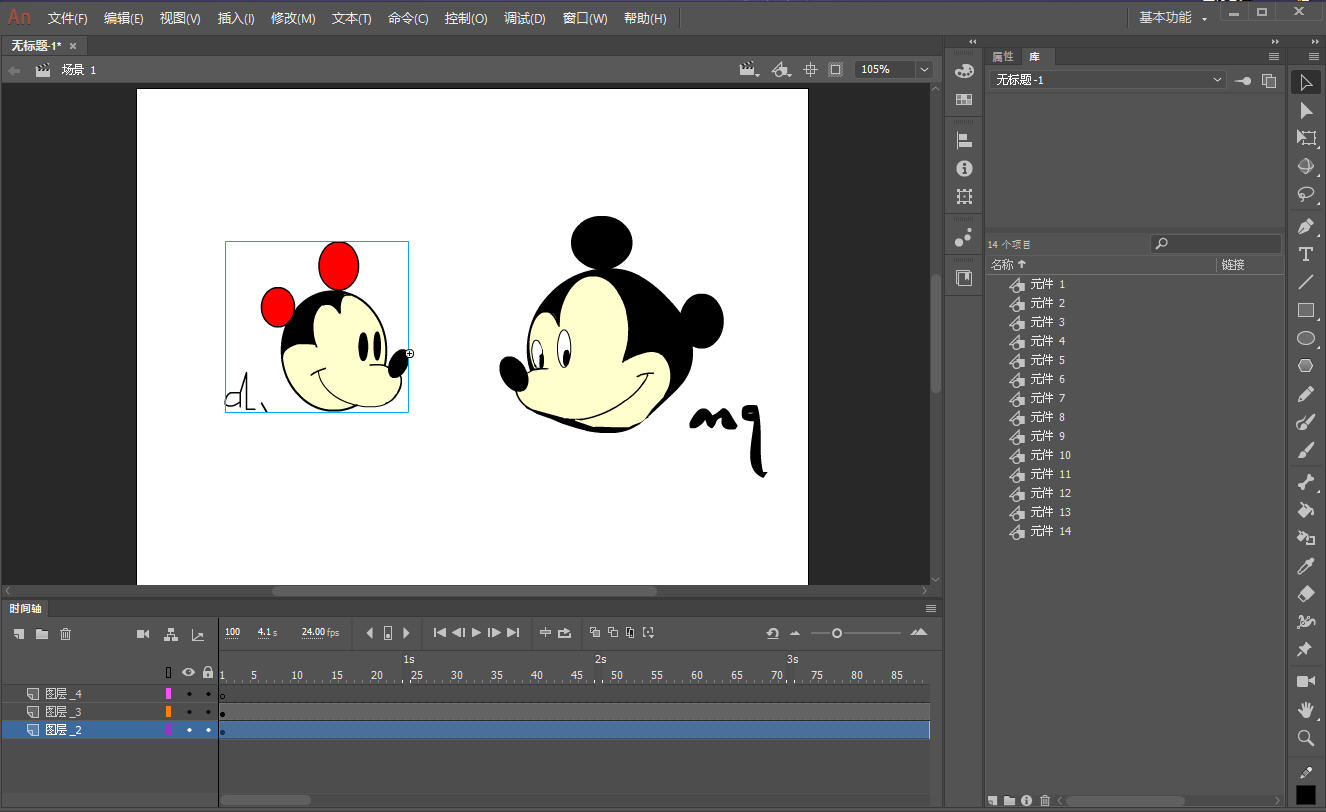Select the Eyedropper tool
Viewport: 1326px width, 812px height.
click(1306, 566)
